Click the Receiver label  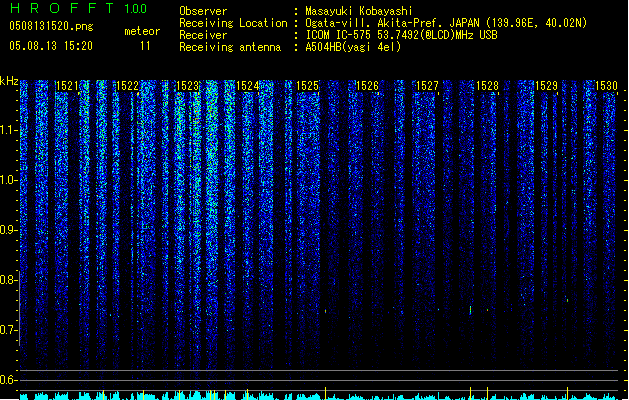point(203,35)
